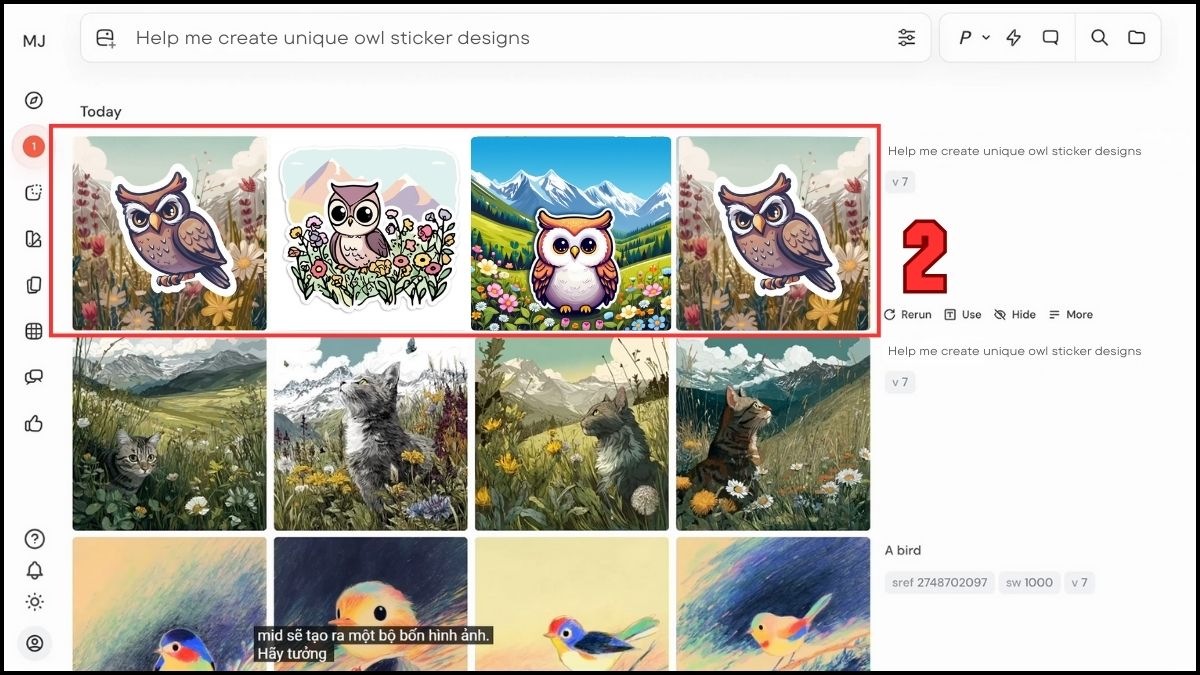Open generation settings with the sliders icon
Viewport: 1200px width, 675px height.
(x=907, y=37)
